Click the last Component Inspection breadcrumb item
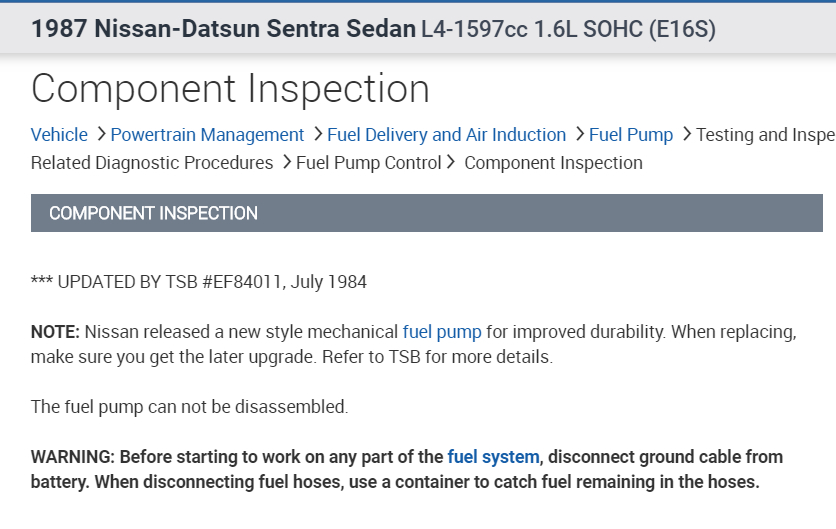 [553, 163]
